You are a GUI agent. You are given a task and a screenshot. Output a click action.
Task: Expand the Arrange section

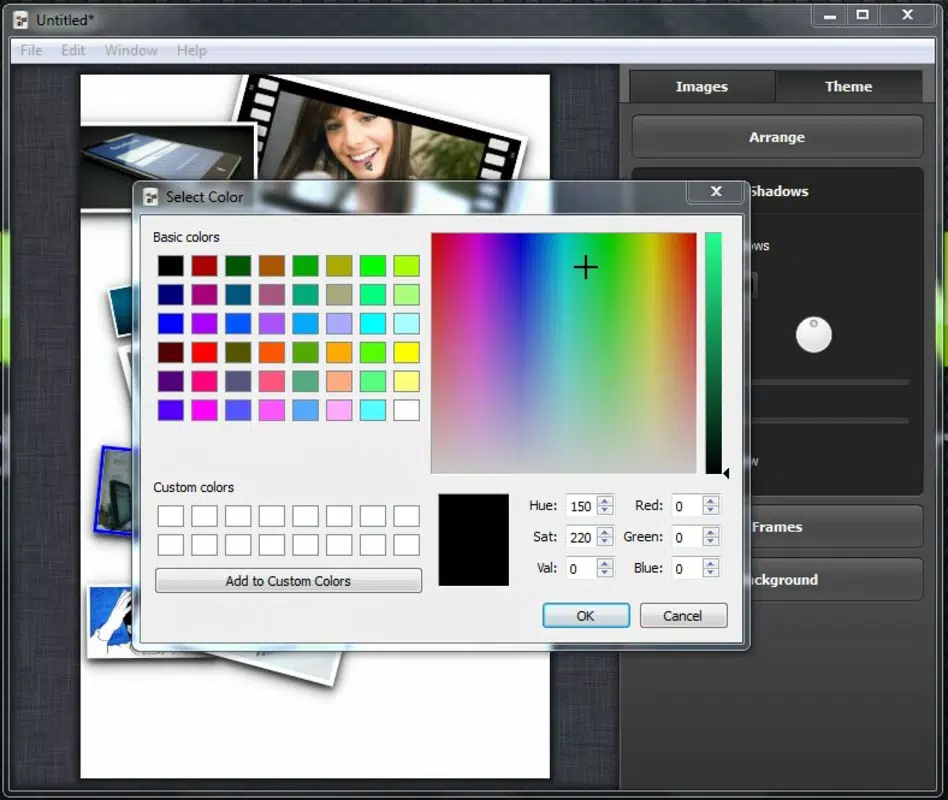[777, 137]
